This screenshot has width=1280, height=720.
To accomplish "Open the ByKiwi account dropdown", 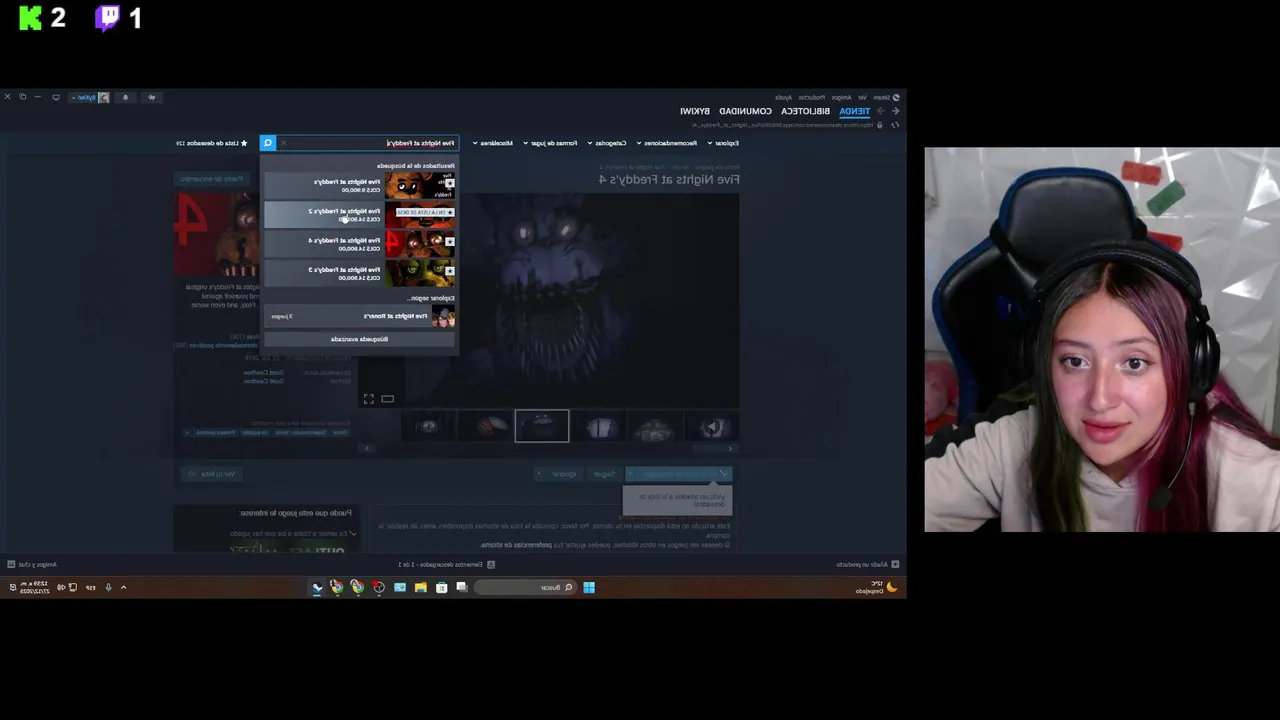I will click(89, 97).
